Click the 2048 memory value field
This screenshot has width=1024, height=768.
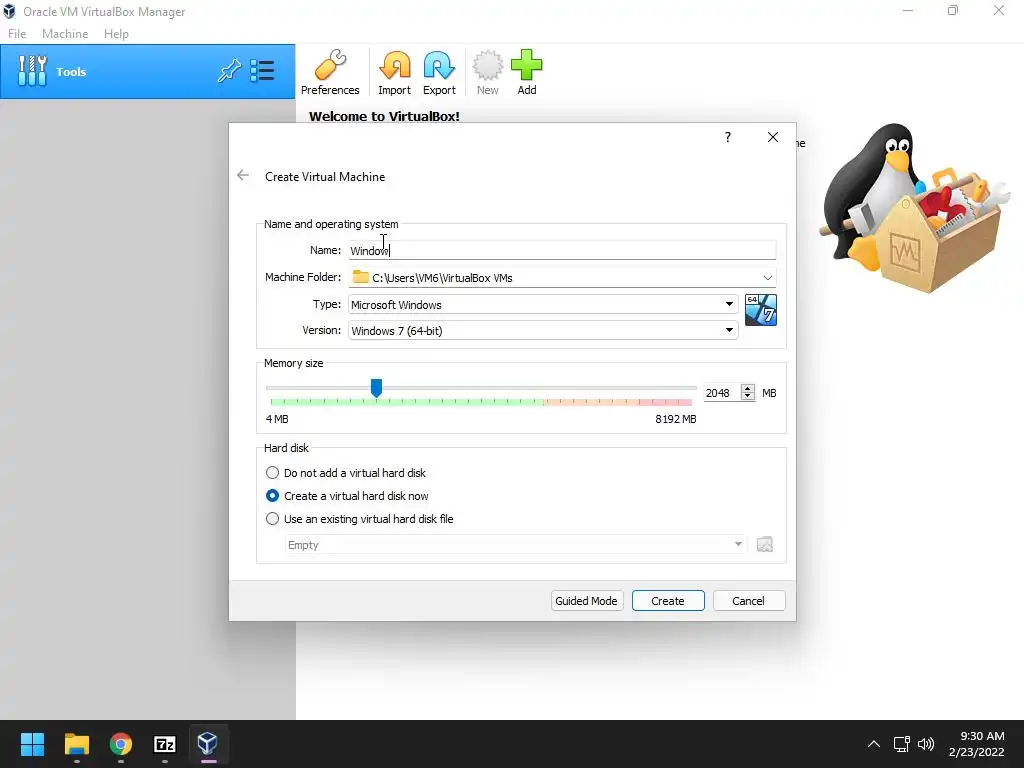[721, 392]
